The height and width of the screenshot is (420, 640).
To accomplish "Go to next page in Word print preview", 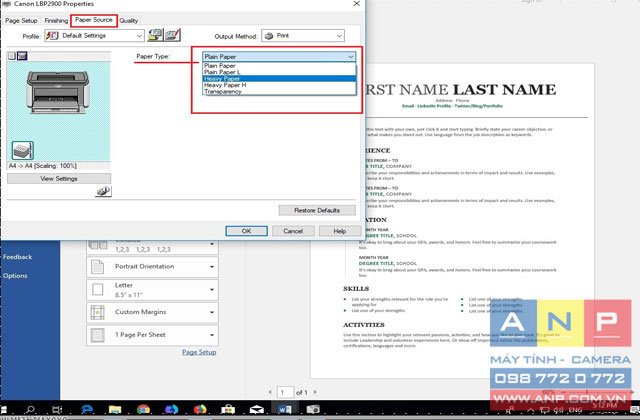I will click(315, 392).
